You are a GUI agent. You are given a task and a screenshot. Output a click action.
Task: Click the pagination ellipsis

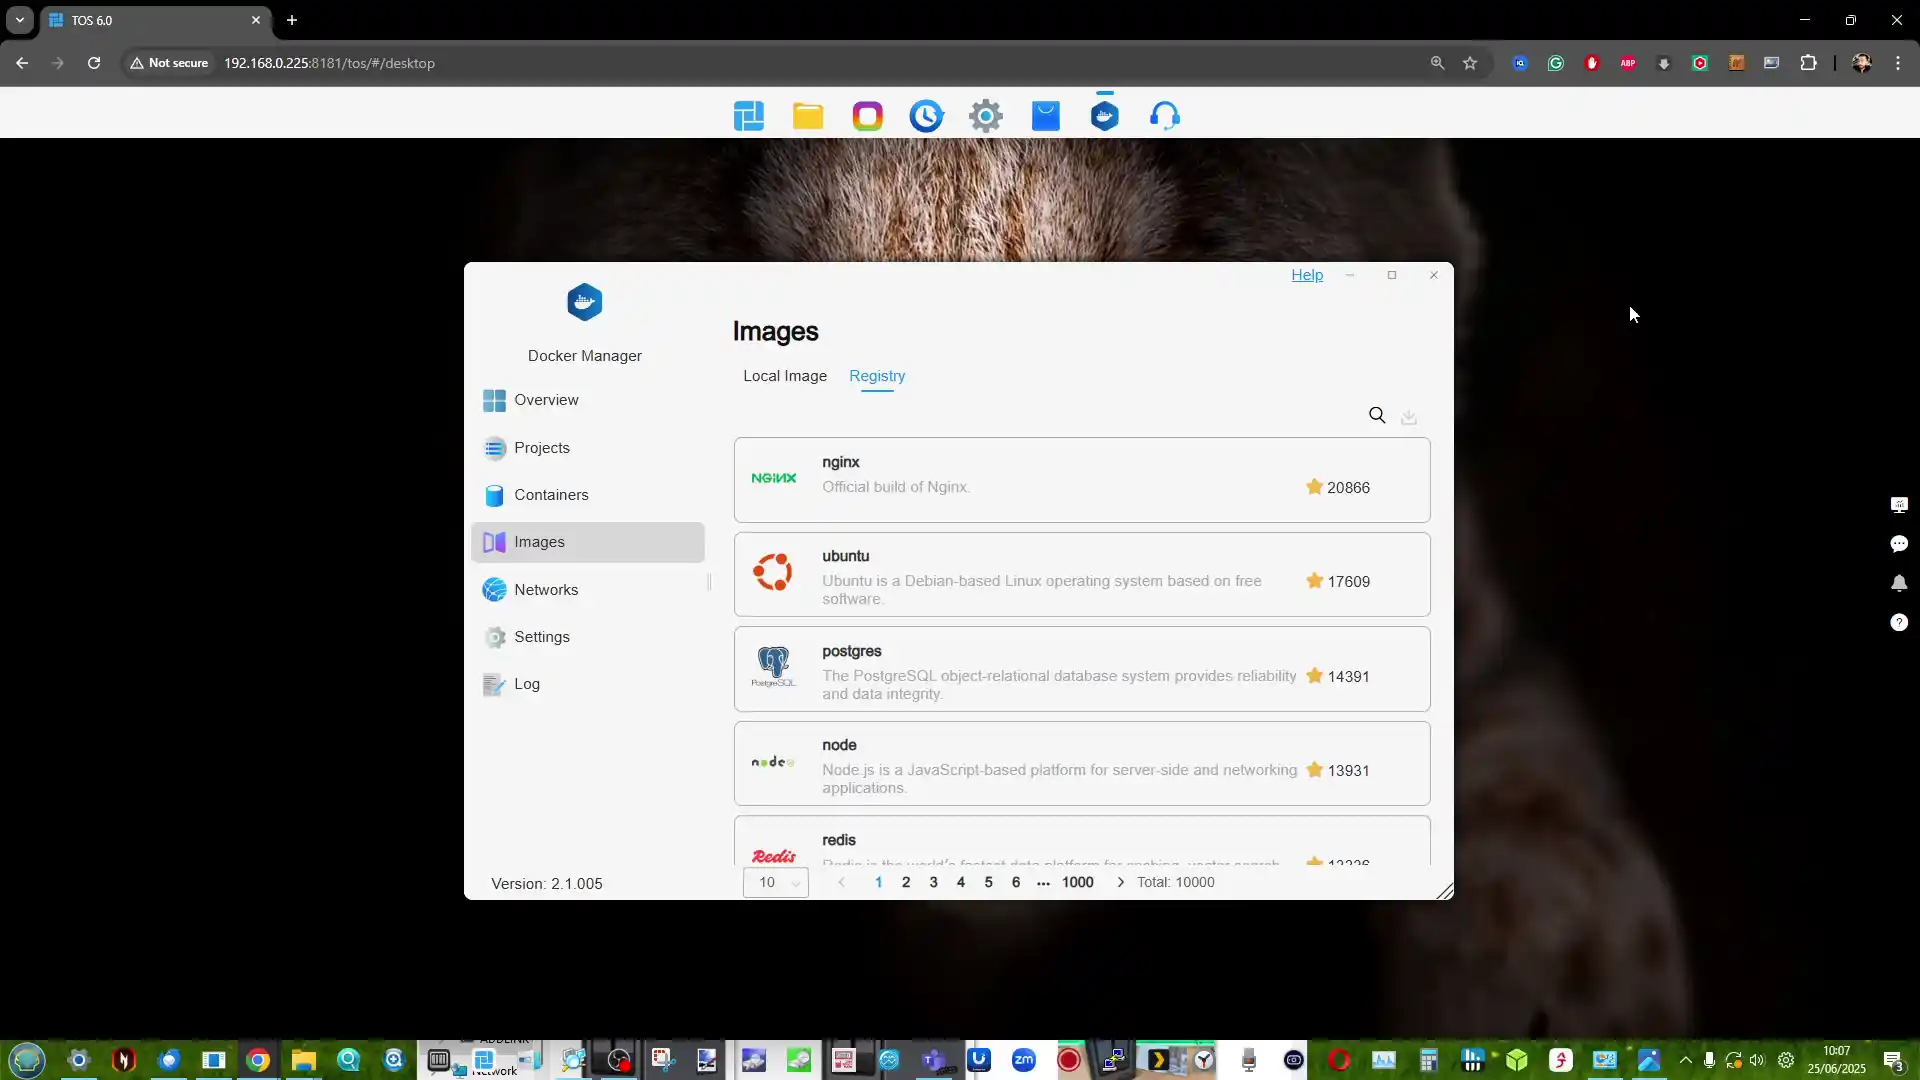(1043, 883)
